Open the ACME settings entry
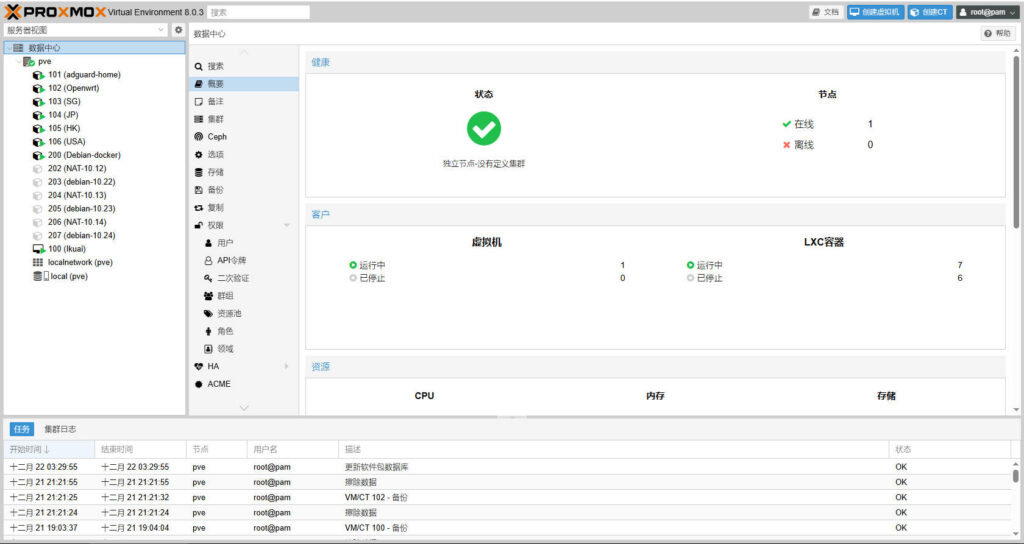The width and height of the screenshot is (1024, 544). pyautogui.click(x=218, y=384)
